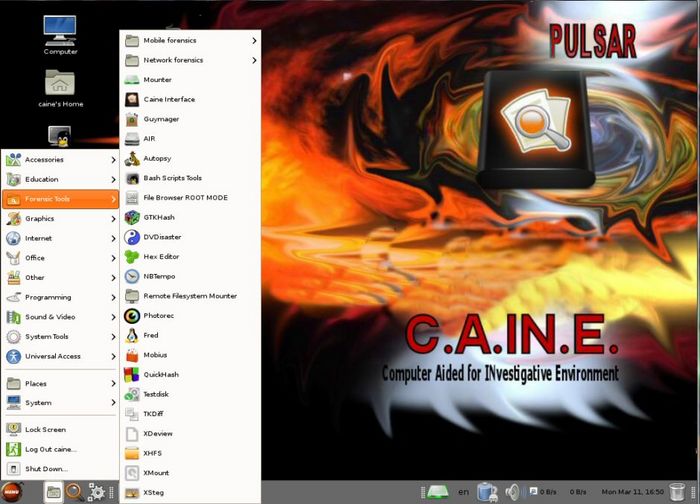Open Bash Scripts Tools icon
Image resolution: width=700 pixels, height=504 pixels.
pyautogui.click(x=132, y=178)
